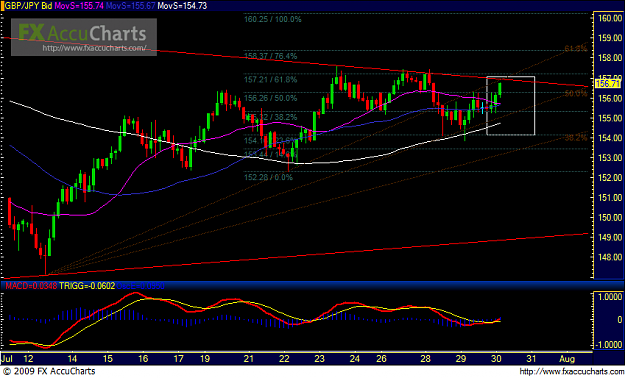Click the 156.26 / 50.0% Fibonacci label
Viewport: 625px width, 378px height.
point(271,98)
